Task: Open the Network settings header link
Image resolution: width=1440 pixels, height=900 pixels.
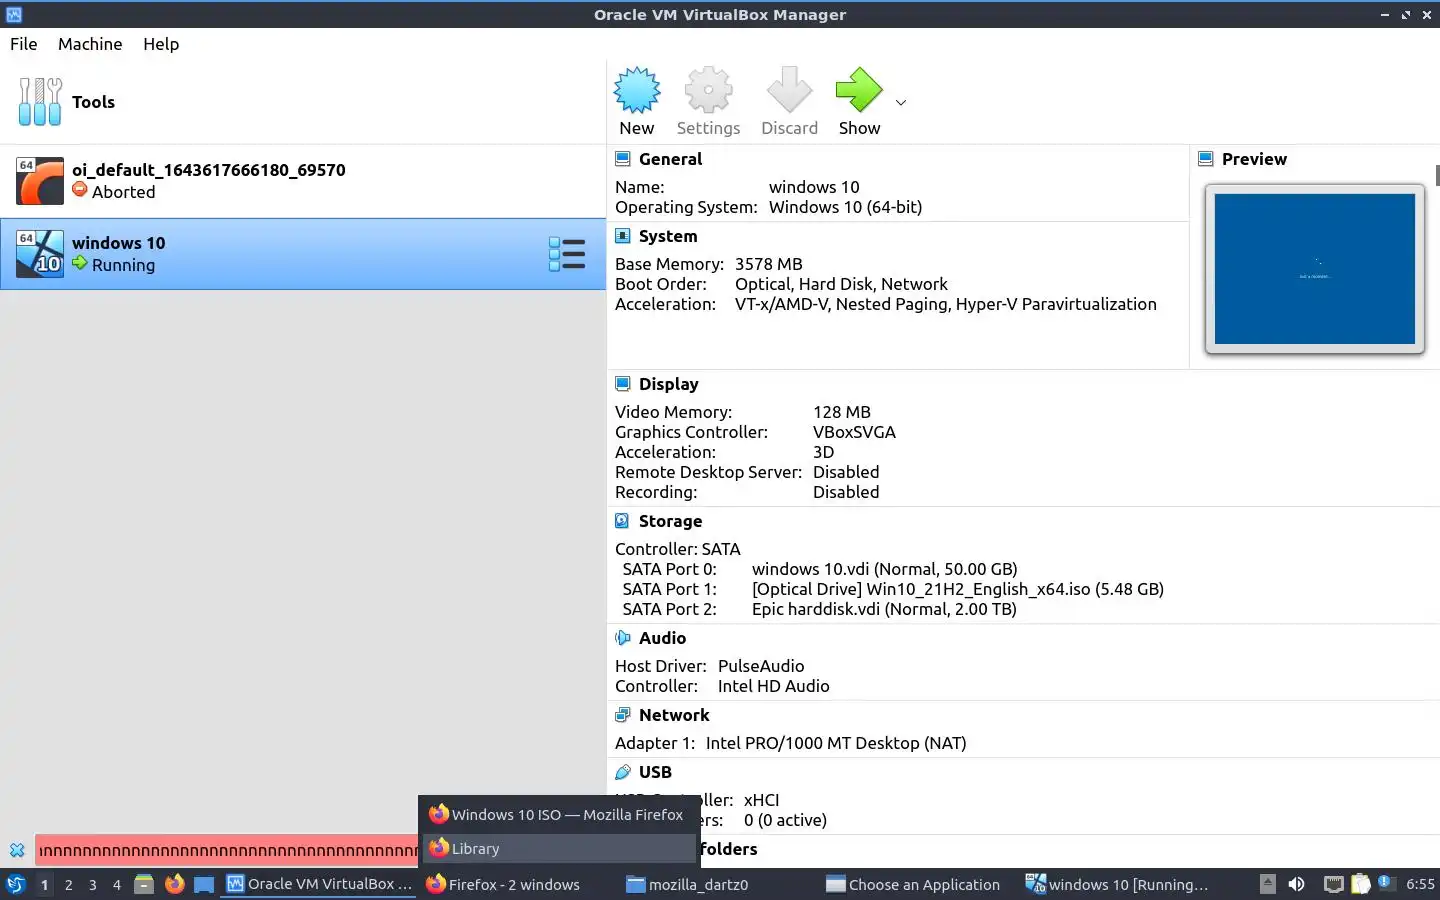Action: click(674, 715)
